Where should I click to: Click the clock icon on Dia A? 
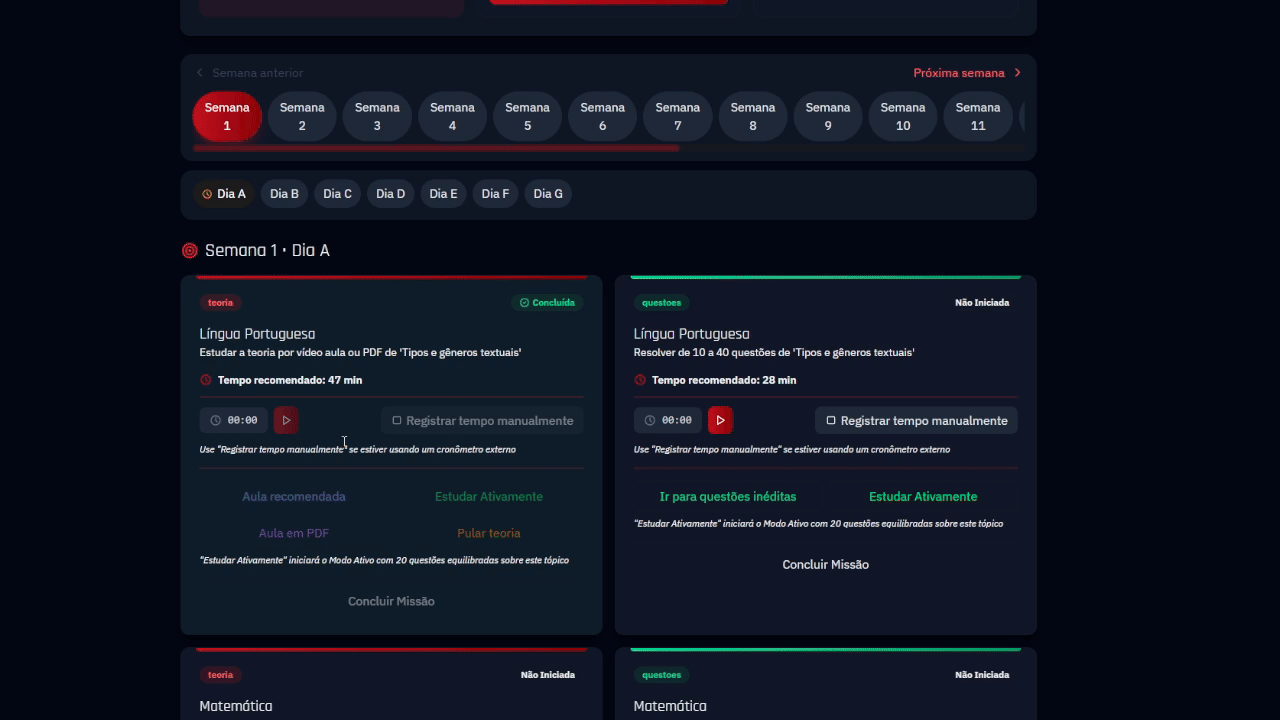click(x=207, y=194)
